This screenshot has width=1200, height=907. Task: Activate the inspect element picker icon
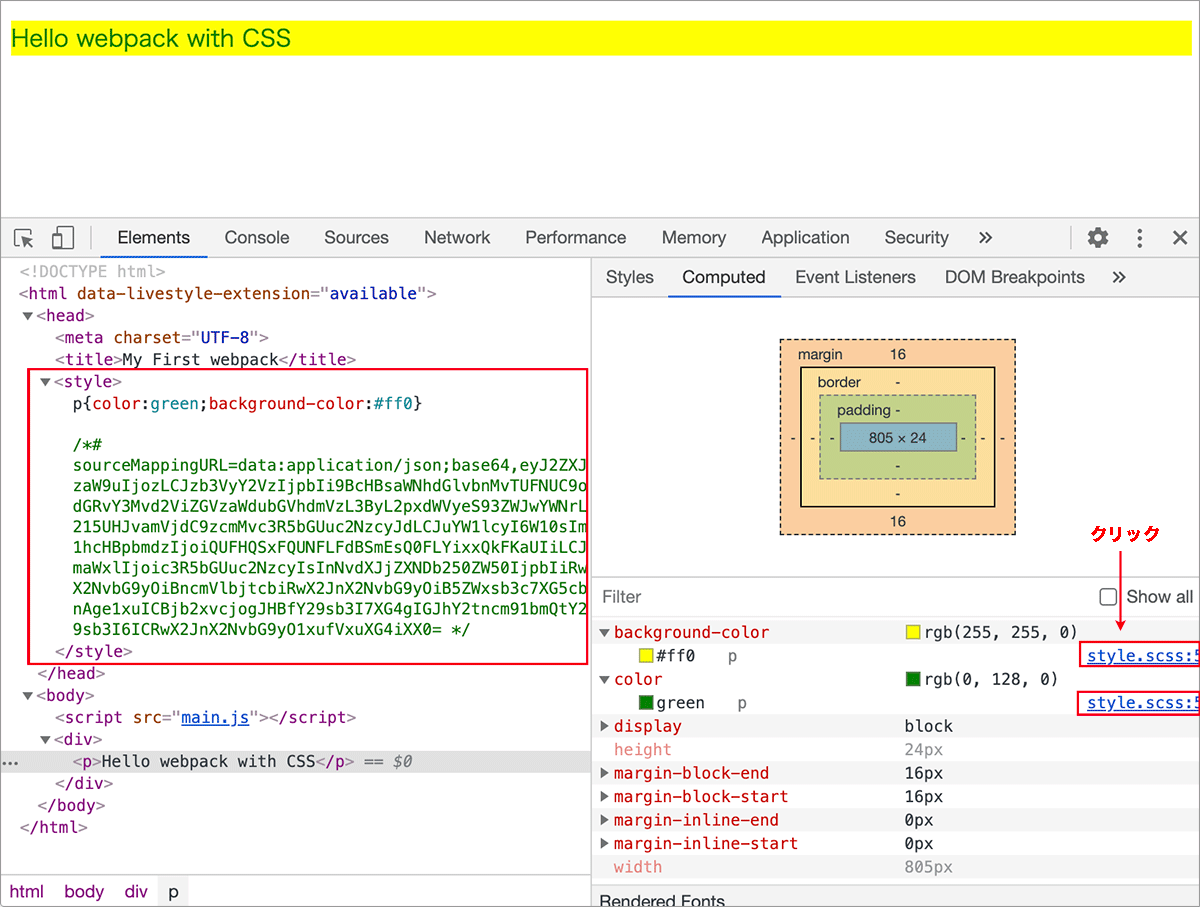coord(24,238)
